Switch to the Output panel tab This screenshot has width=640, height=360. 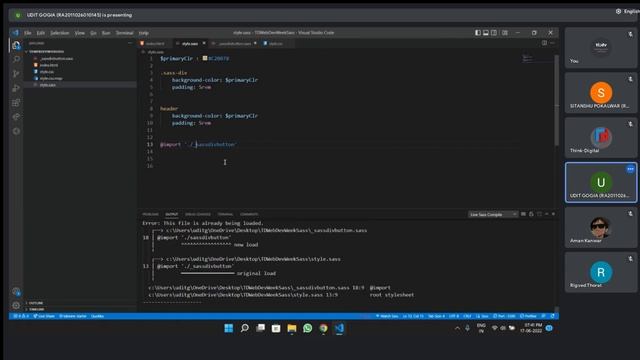tap(171, 214)
